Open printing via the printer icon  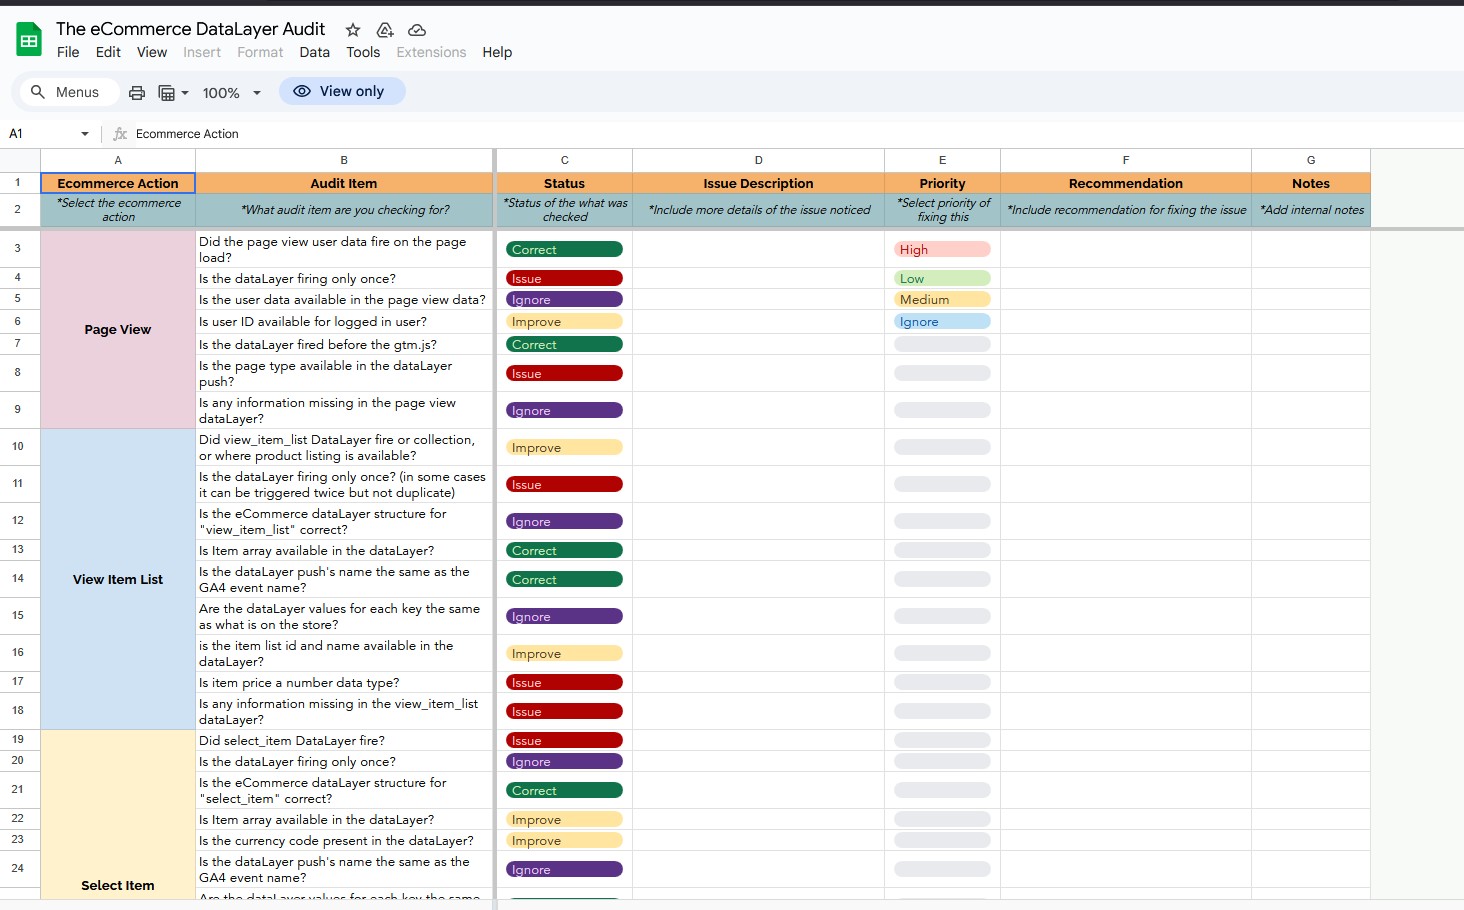pyautogui.click(x=137, y=91)
